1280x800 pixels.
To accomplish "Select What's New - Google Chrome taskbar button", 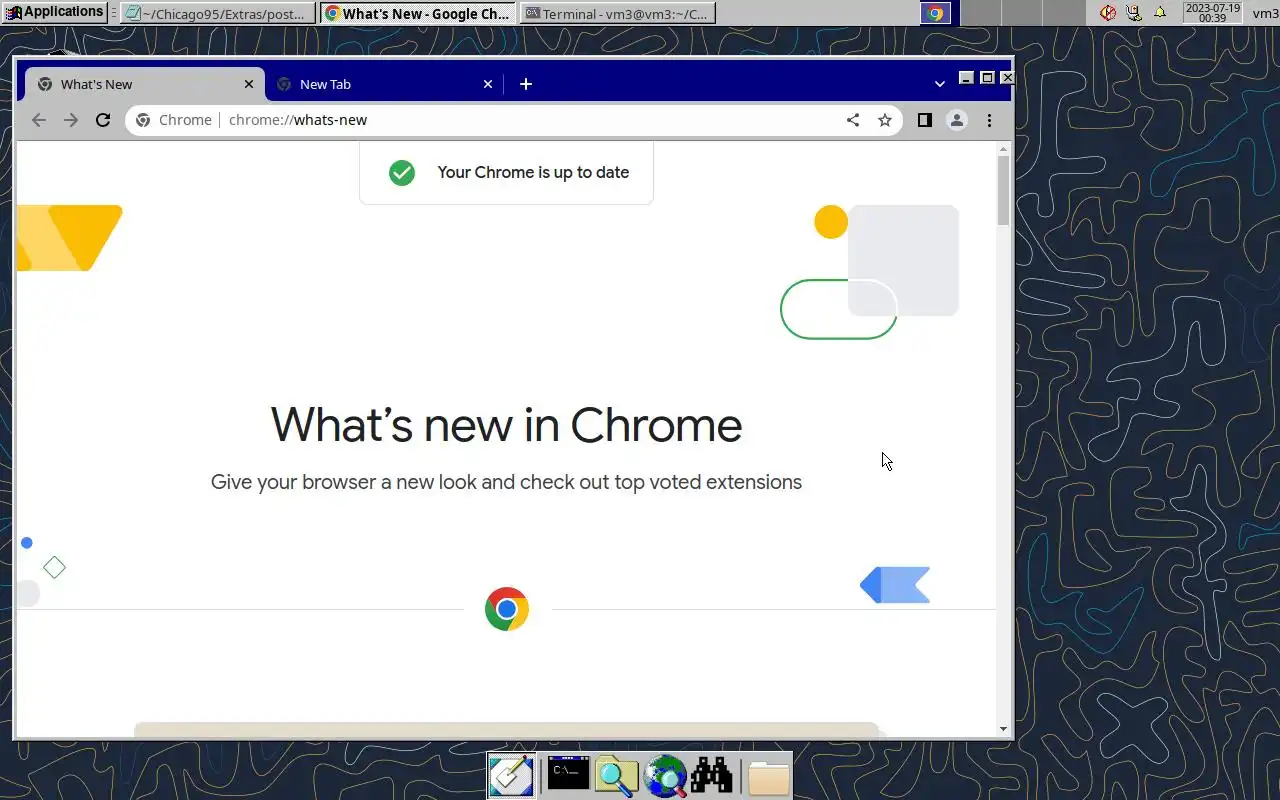I will [x=419, y=13].
